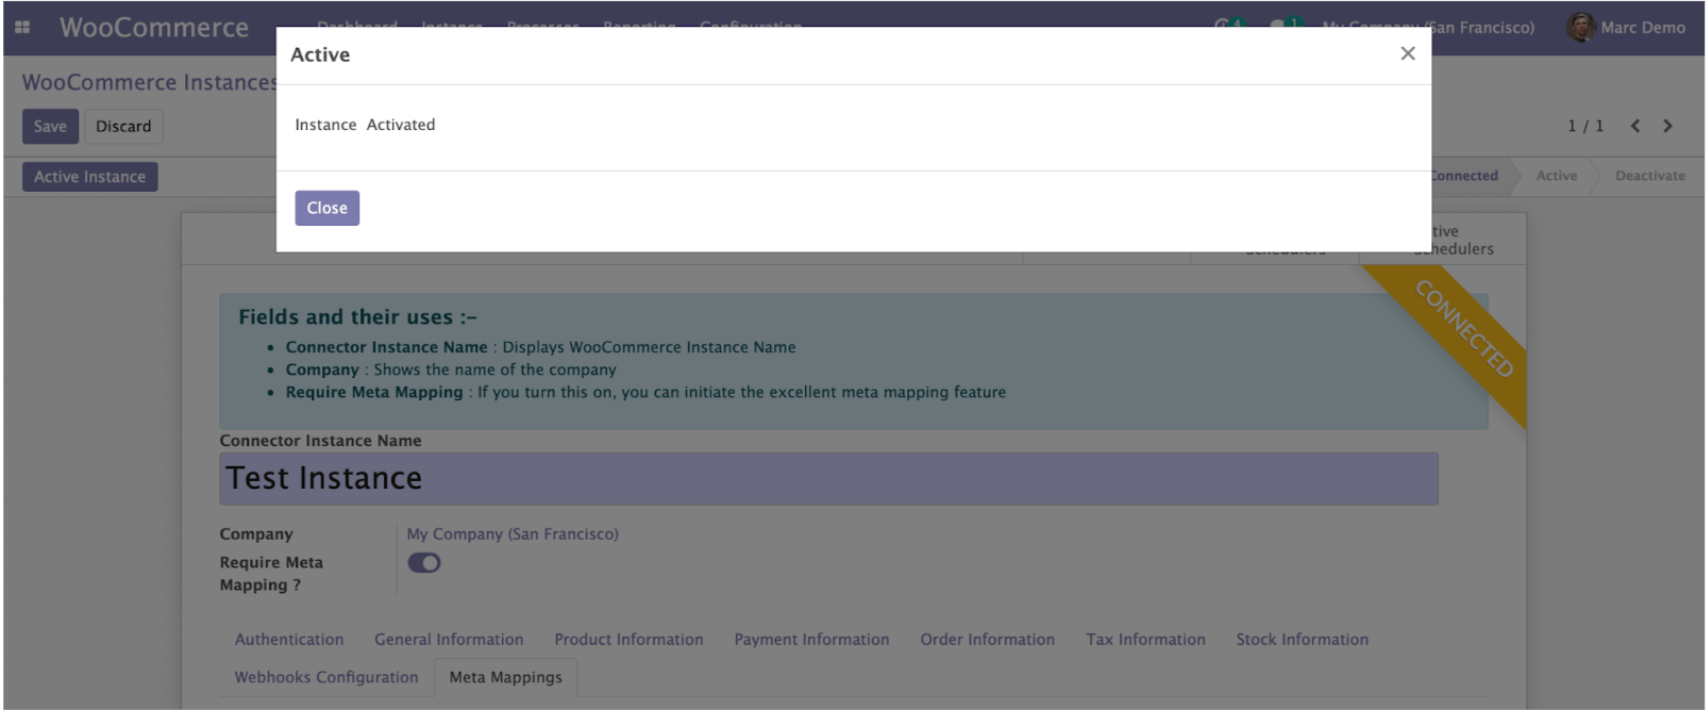Toggle the Require Meta Mapping switch
Screen dimensions: 1708x710
424,563
